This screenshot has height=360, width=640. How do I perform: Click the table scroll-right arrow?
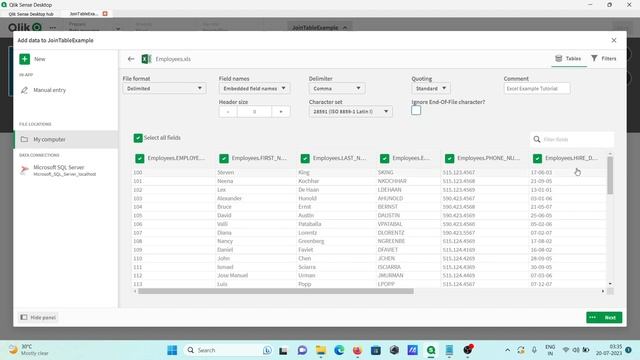point(602,291)
